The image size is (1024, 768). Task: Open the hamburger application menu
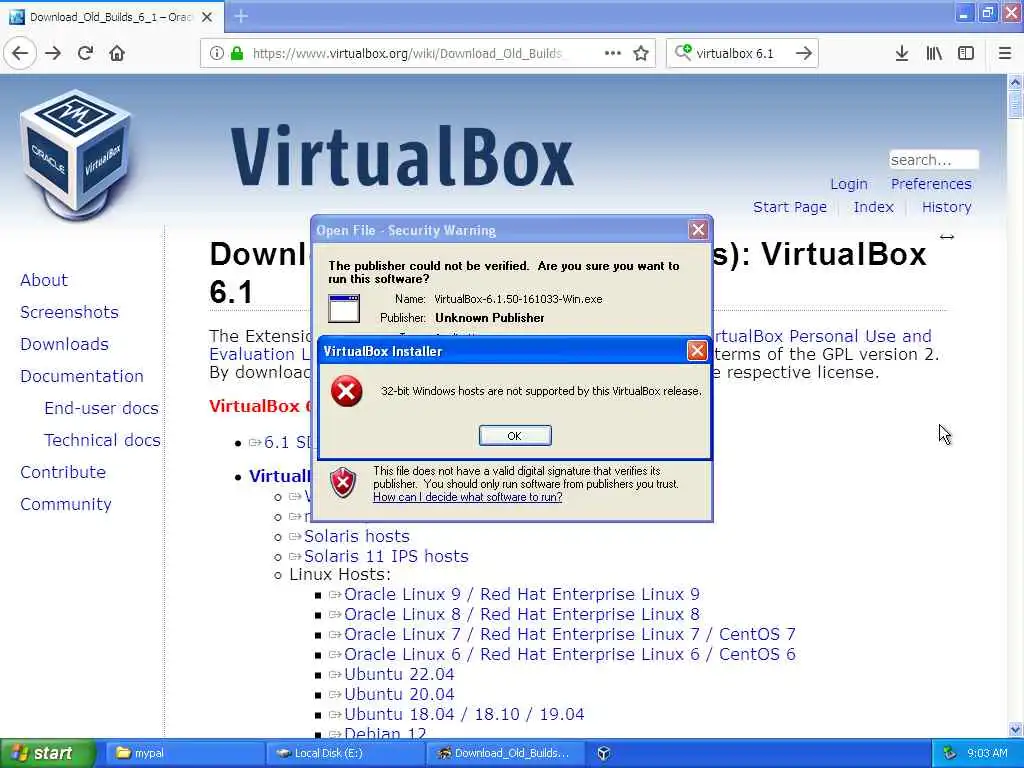(x=1004, y=53)
